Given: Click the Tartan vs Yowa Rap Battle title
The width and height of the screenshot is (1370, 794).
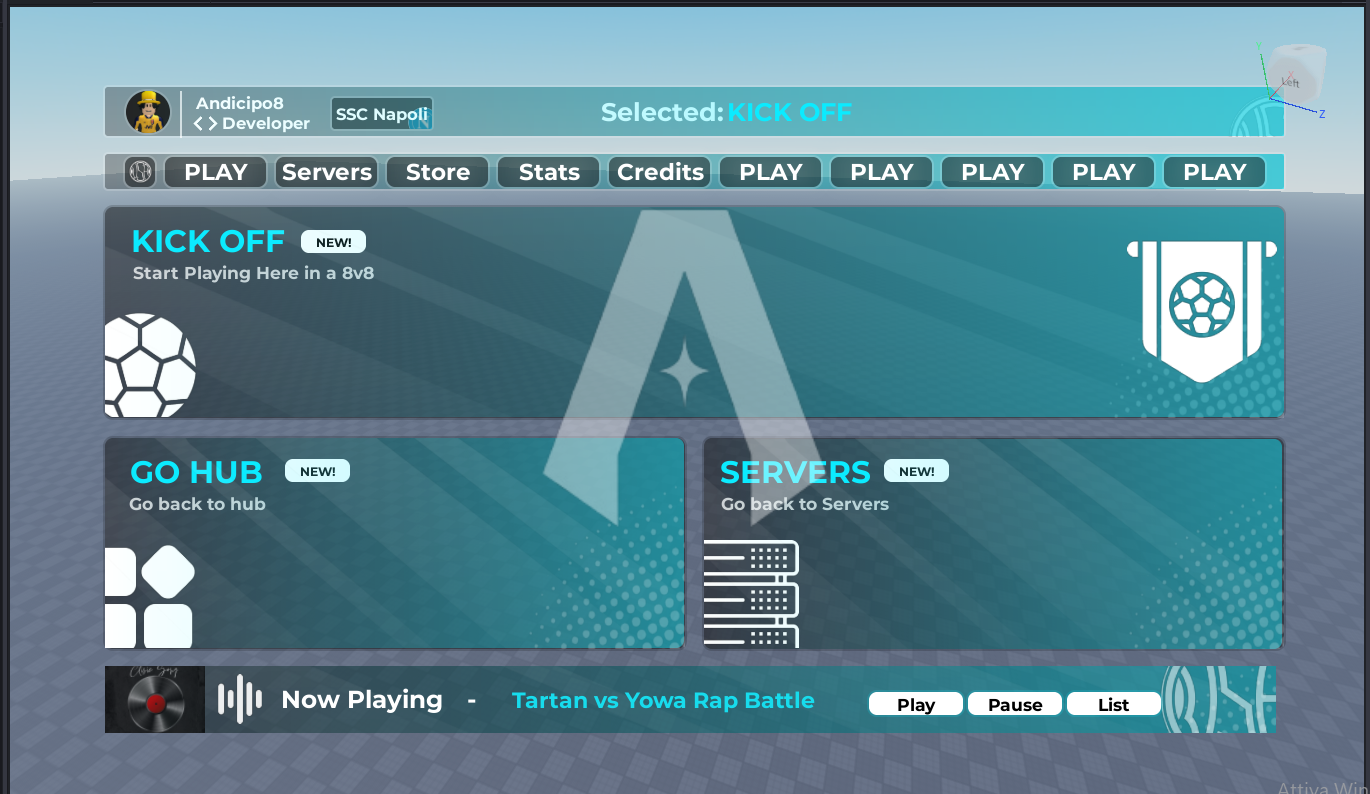Looking at the screenshot, I should (663, 700).
